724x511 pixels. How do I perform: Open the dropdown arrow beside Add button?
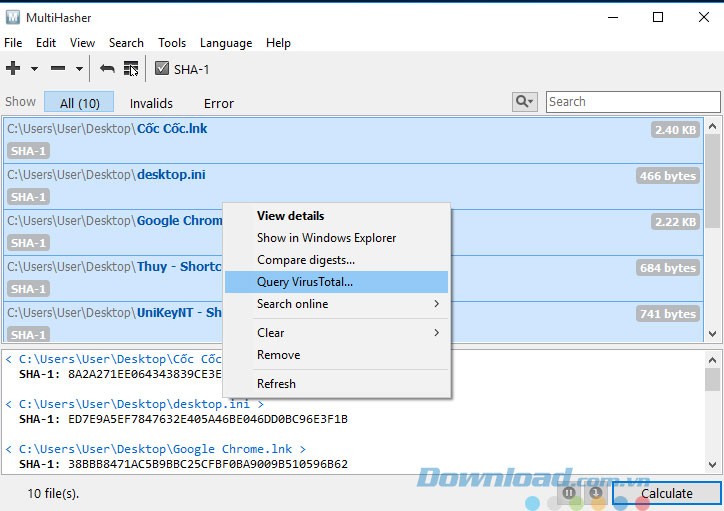click(34, 69)
